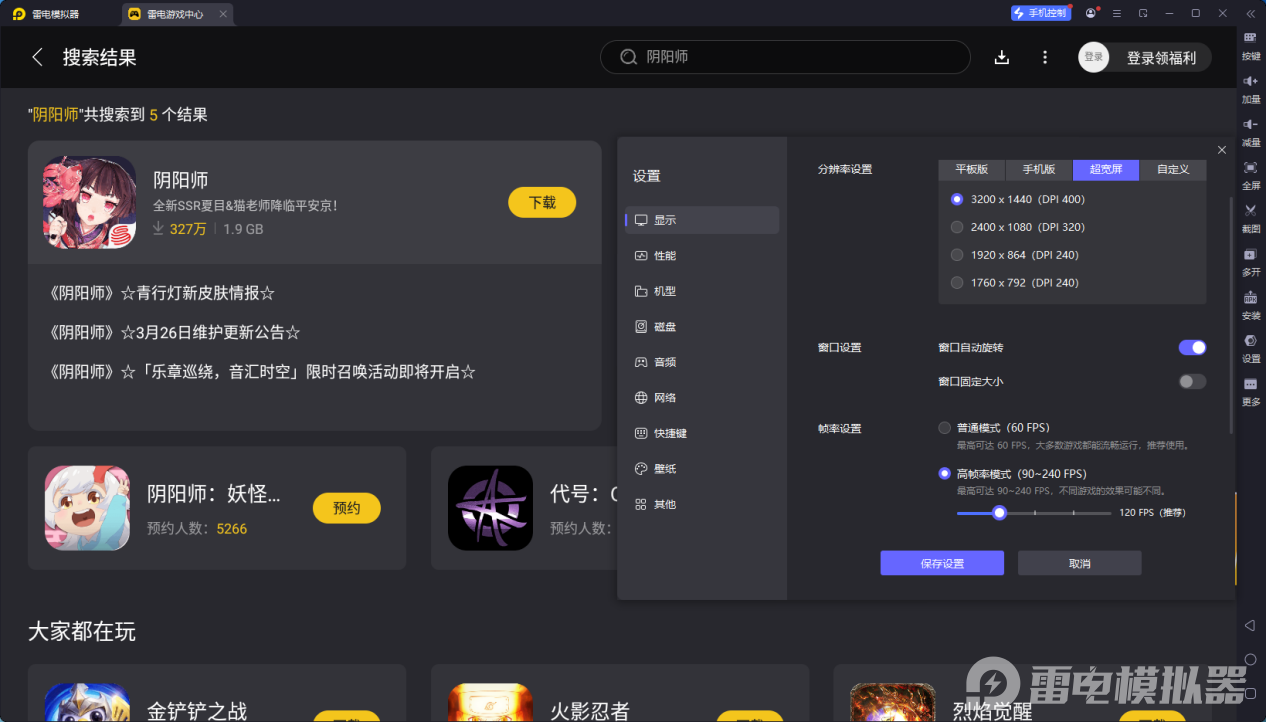Install an APK using the 安装 icon
The height and width of the screenshot is (722, 1266).
tap(1250, 305)
